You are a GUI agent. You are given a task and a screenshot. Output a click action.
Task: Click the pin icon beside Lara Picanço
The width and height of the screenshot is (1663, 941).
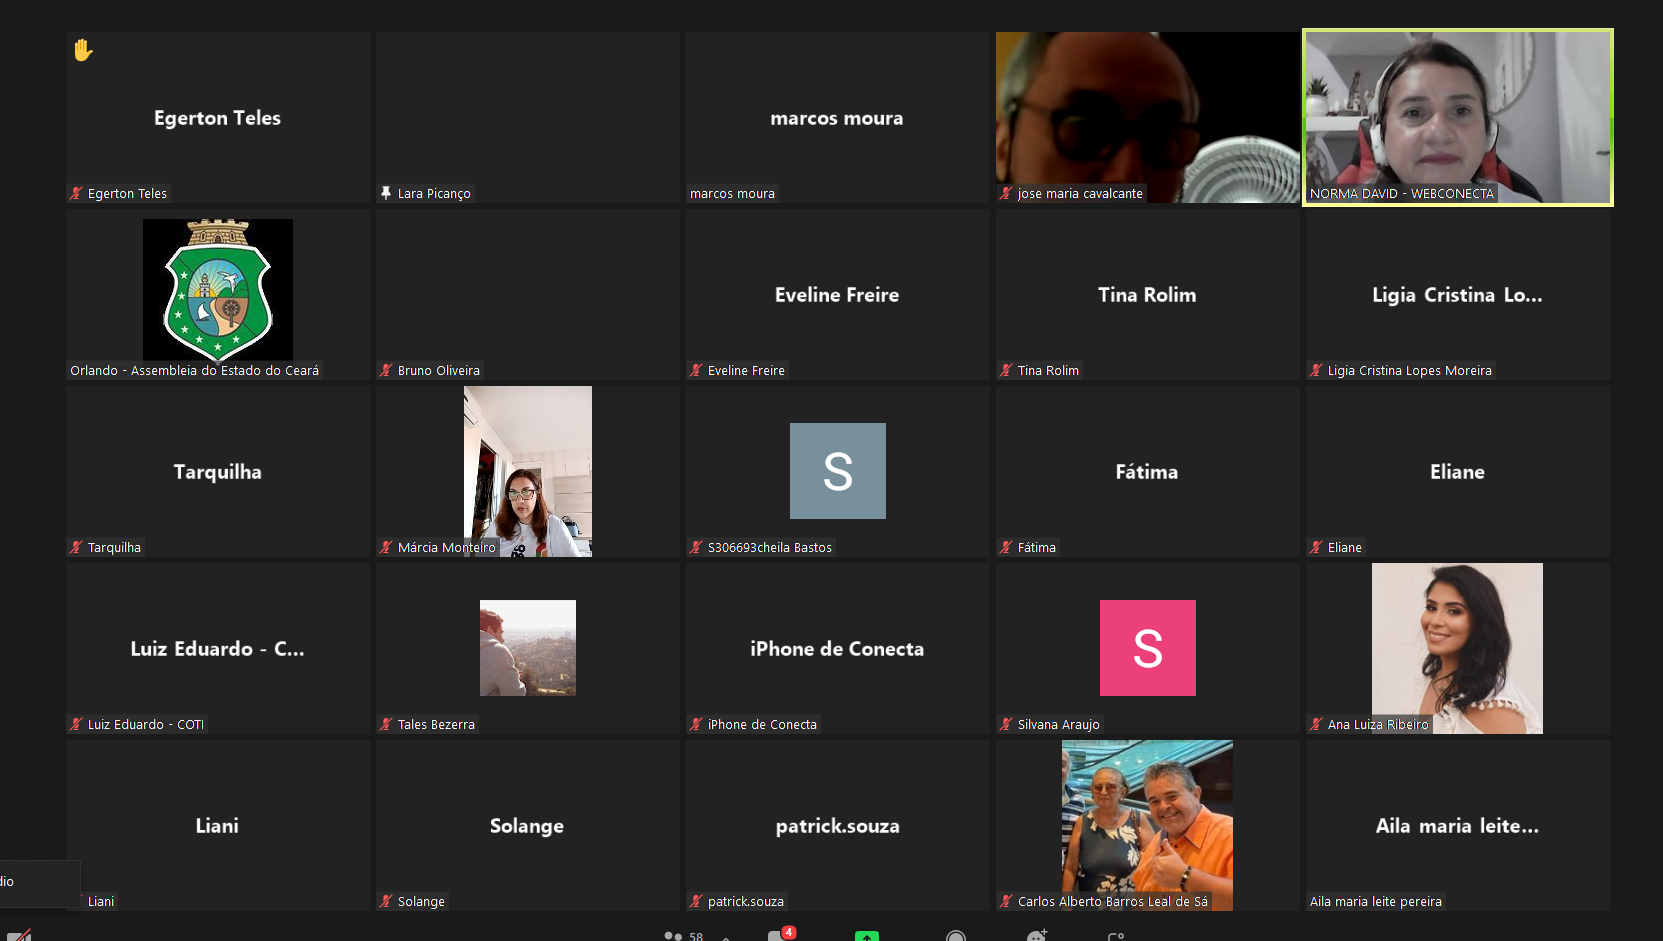(x=386, y=193)
